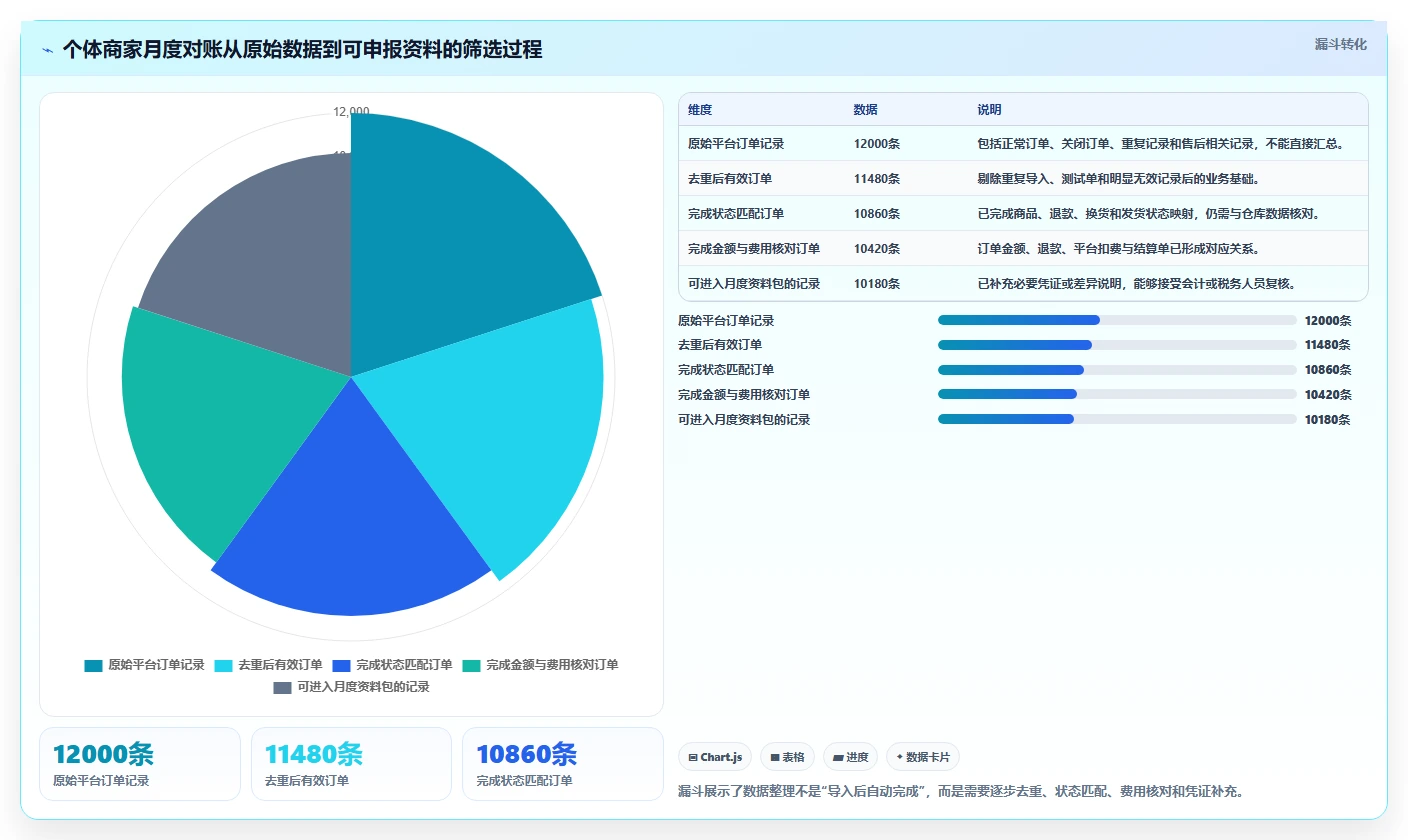Toggle legend swatch for 可进入月度资料包的记录

tap(283, 687)
